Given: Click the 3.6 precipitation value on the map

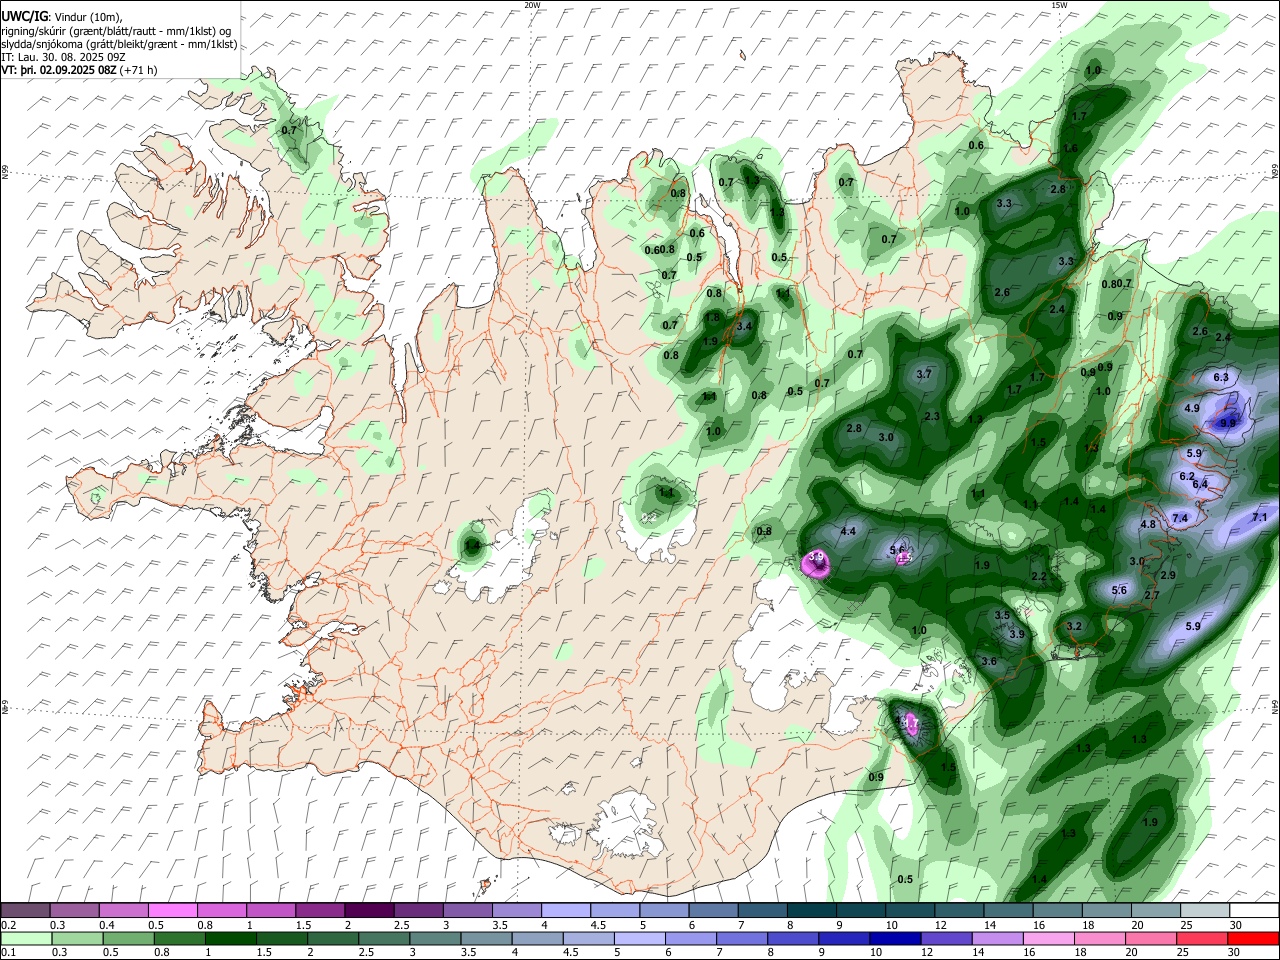Looking at the screenshot, I should [x=989, y=662].
